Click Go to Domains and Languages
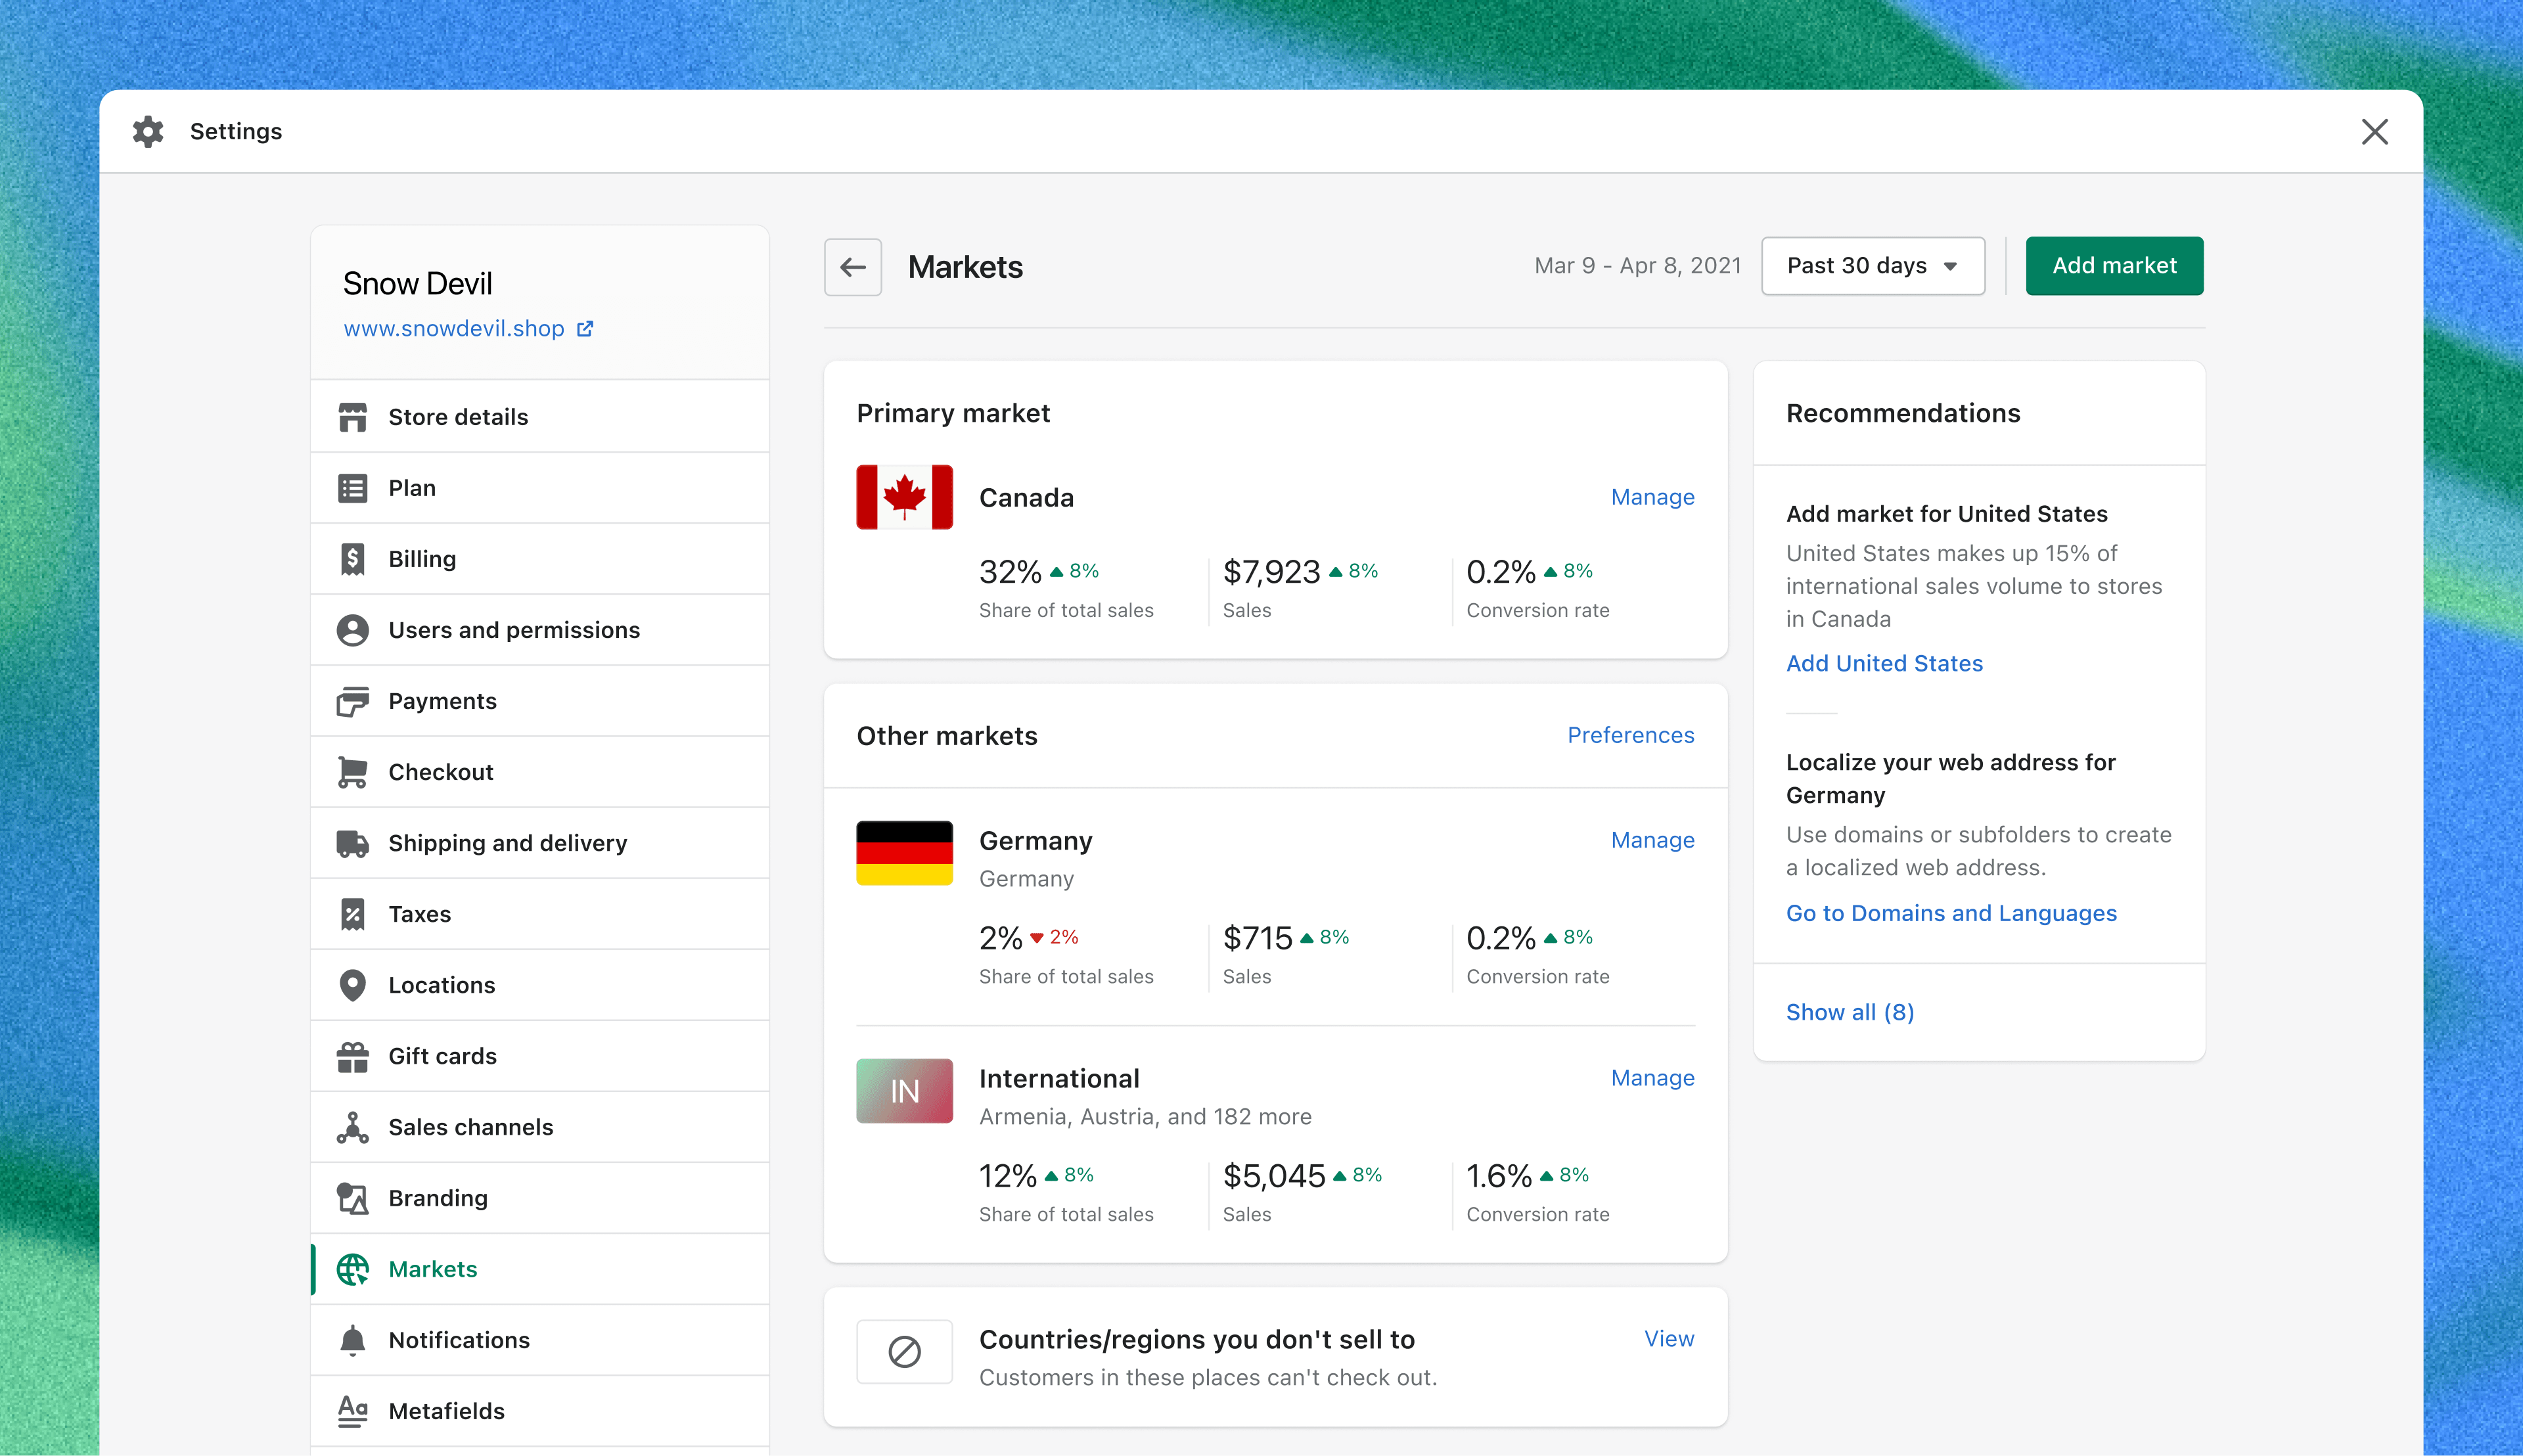The width and height of the screenshot is (2523, 1456). coord(1951,913)
